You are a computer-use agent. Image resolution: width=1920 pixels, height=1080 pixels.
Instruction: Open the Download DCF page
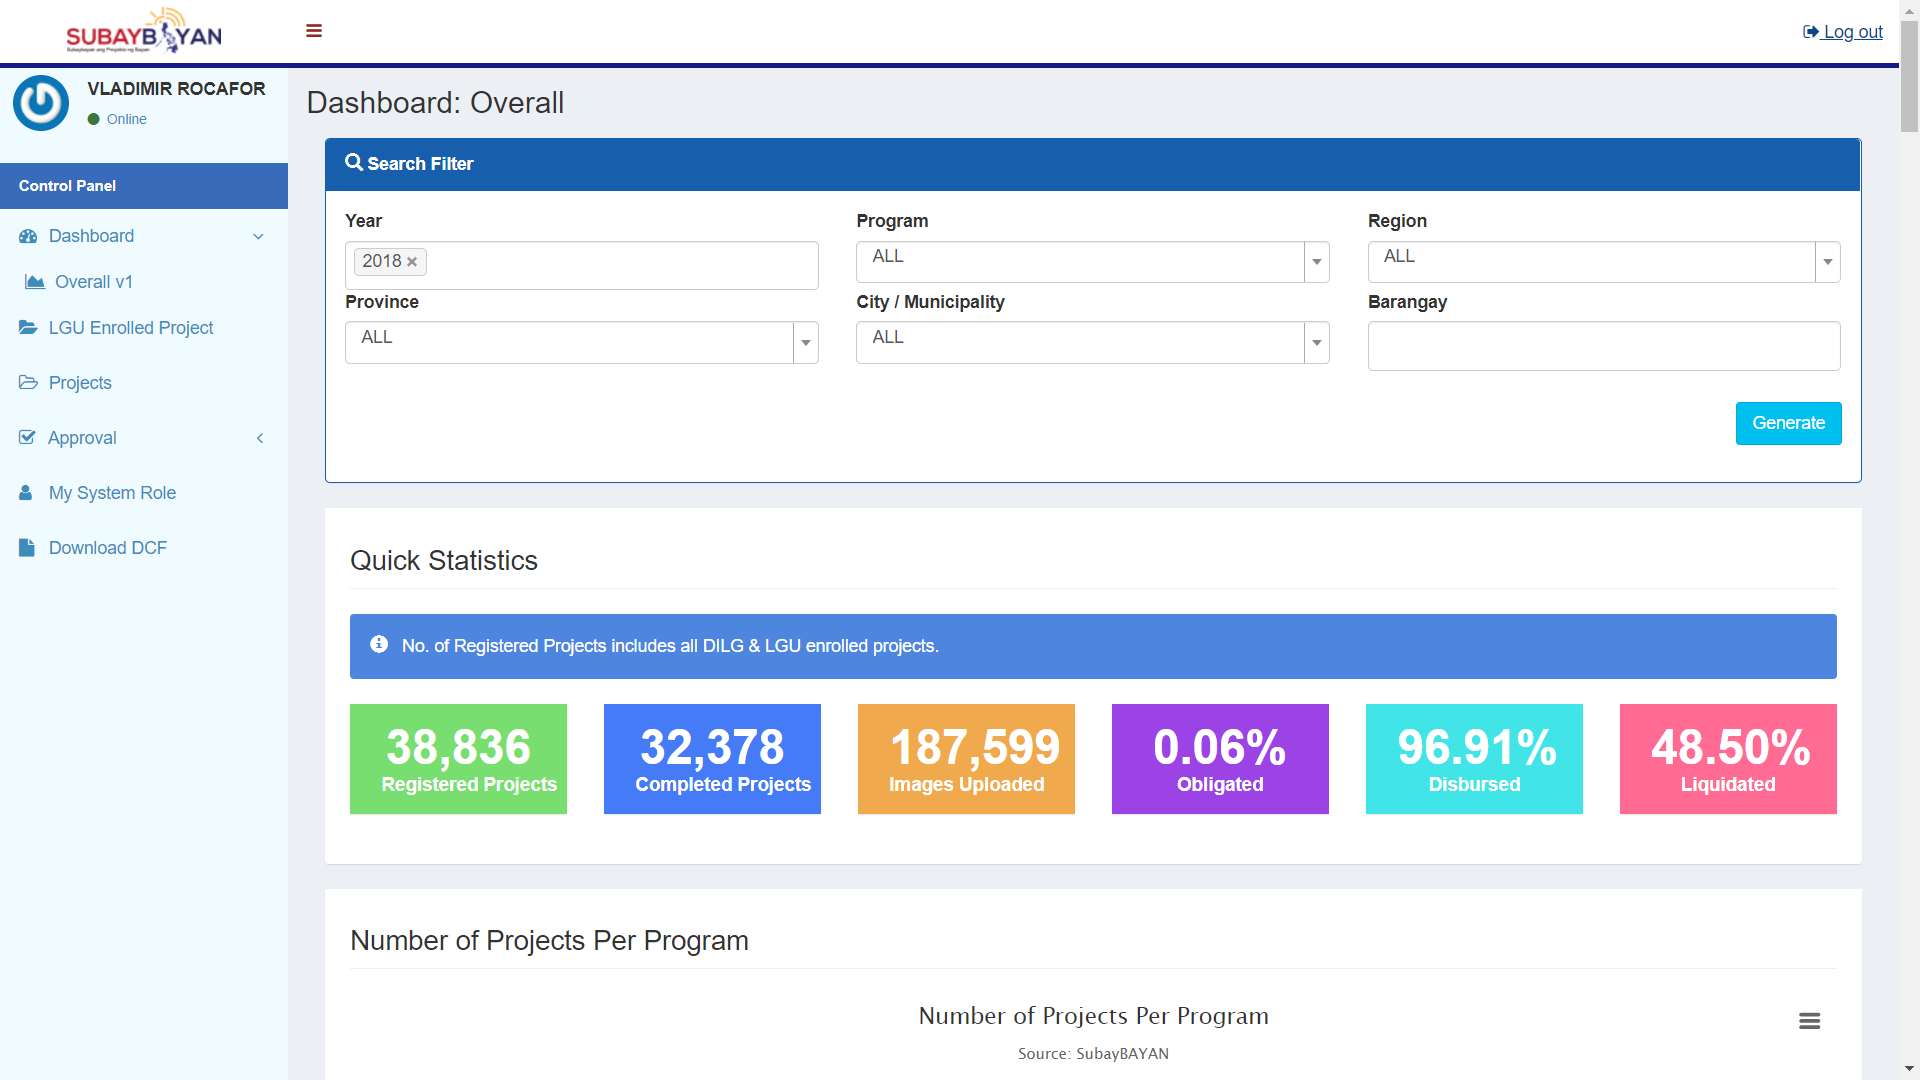coord(144,548)
